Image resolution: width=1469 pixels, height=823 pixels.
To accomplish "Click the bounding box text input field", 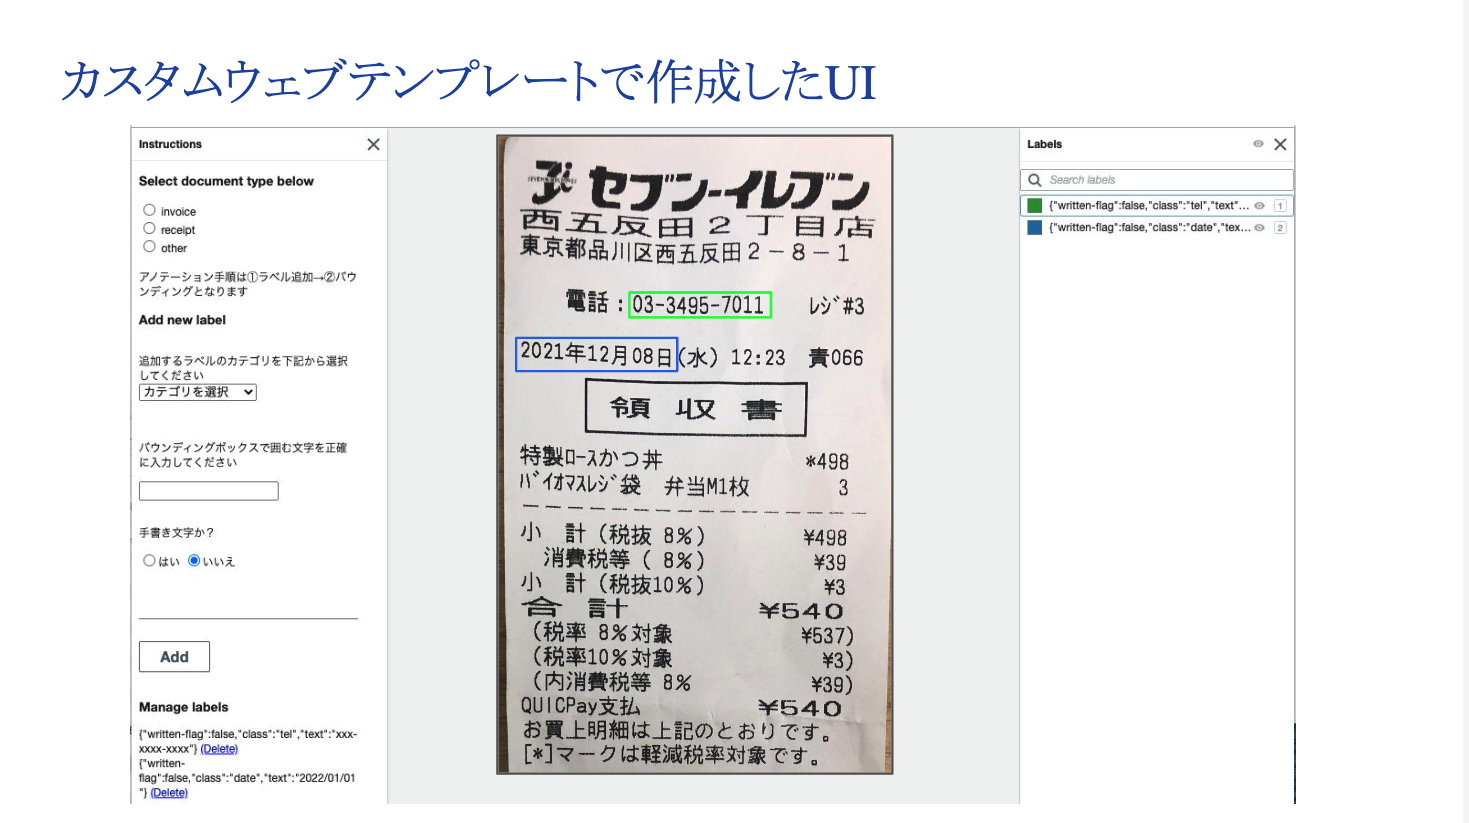I will click(x=209, y=491).
